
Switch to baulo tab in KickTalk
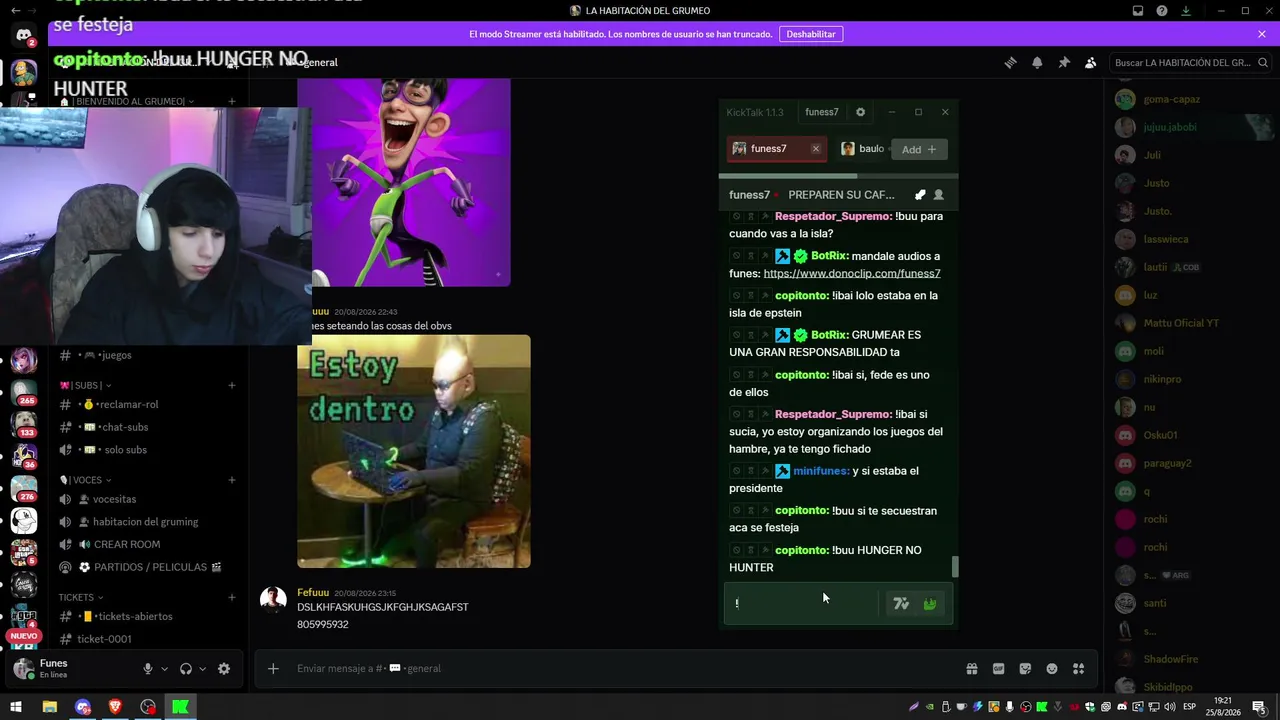pos(862,149)
